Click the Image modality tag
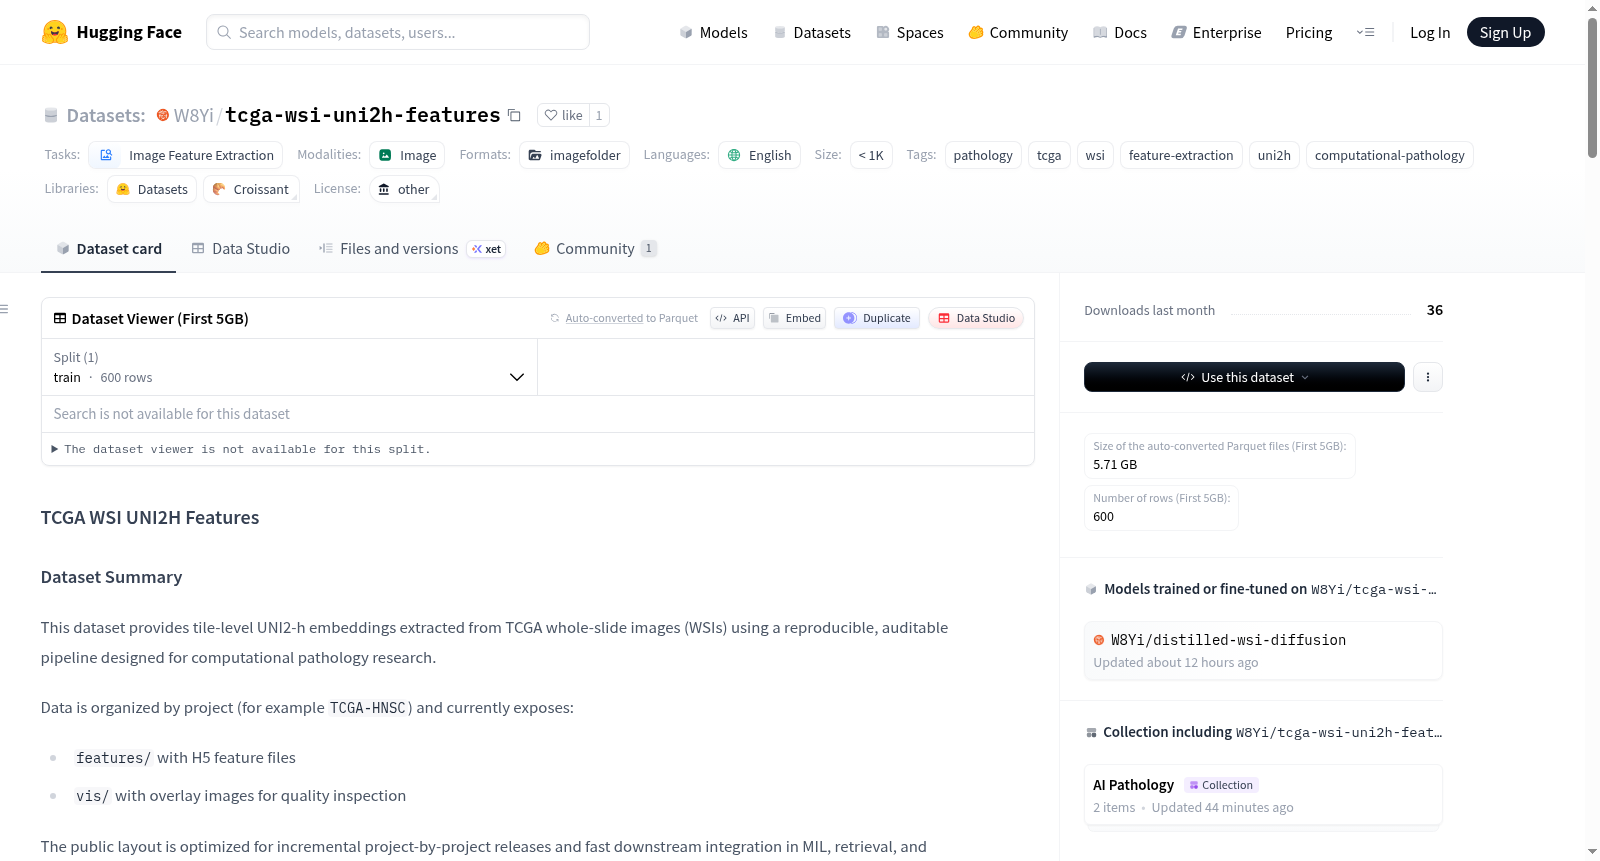 [407, 155]
